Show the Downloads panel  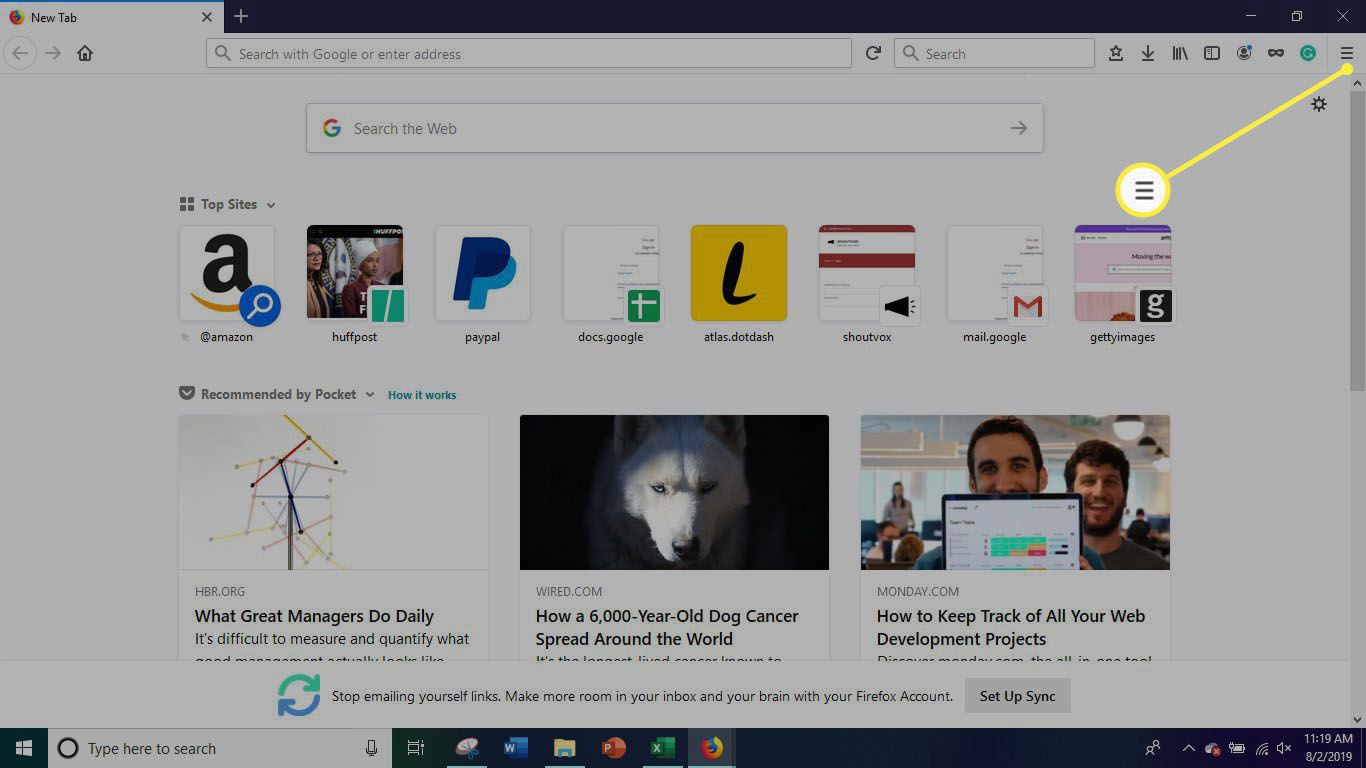tap(1148, 53)
